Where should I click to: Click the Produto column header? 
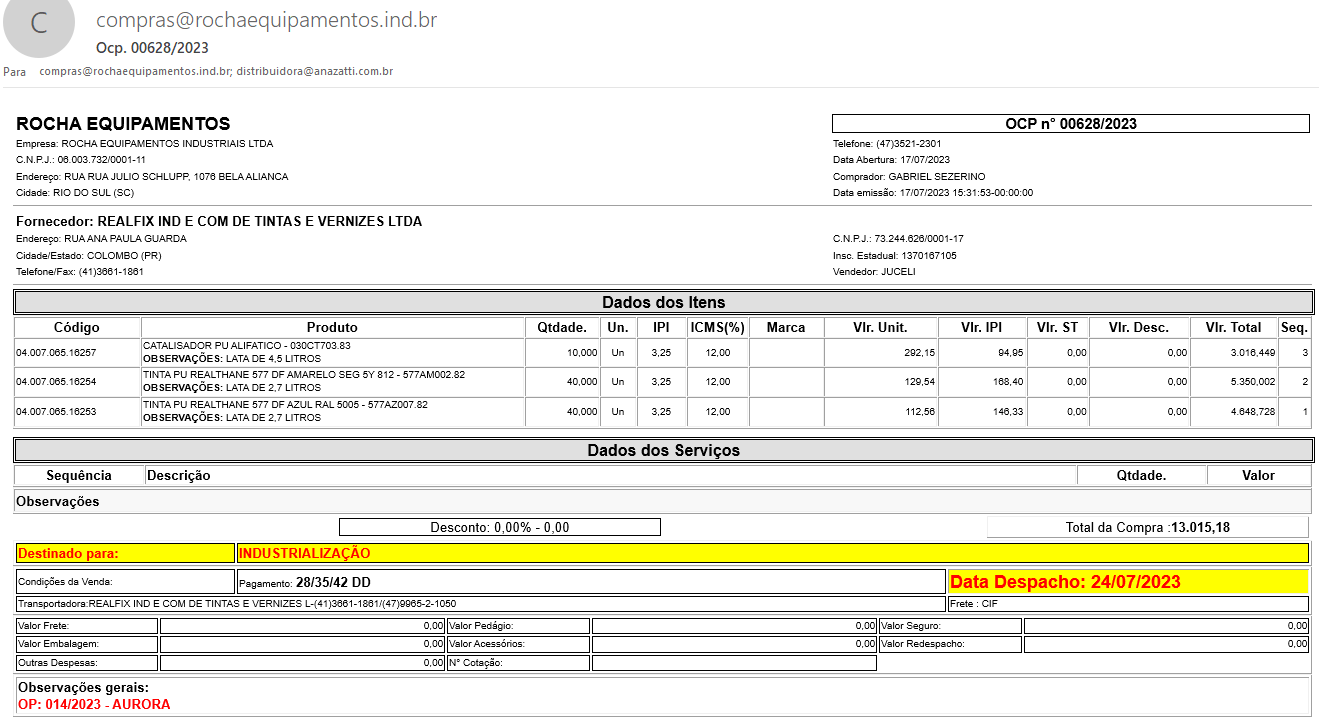pyautogui.click(x=332, y=328)
